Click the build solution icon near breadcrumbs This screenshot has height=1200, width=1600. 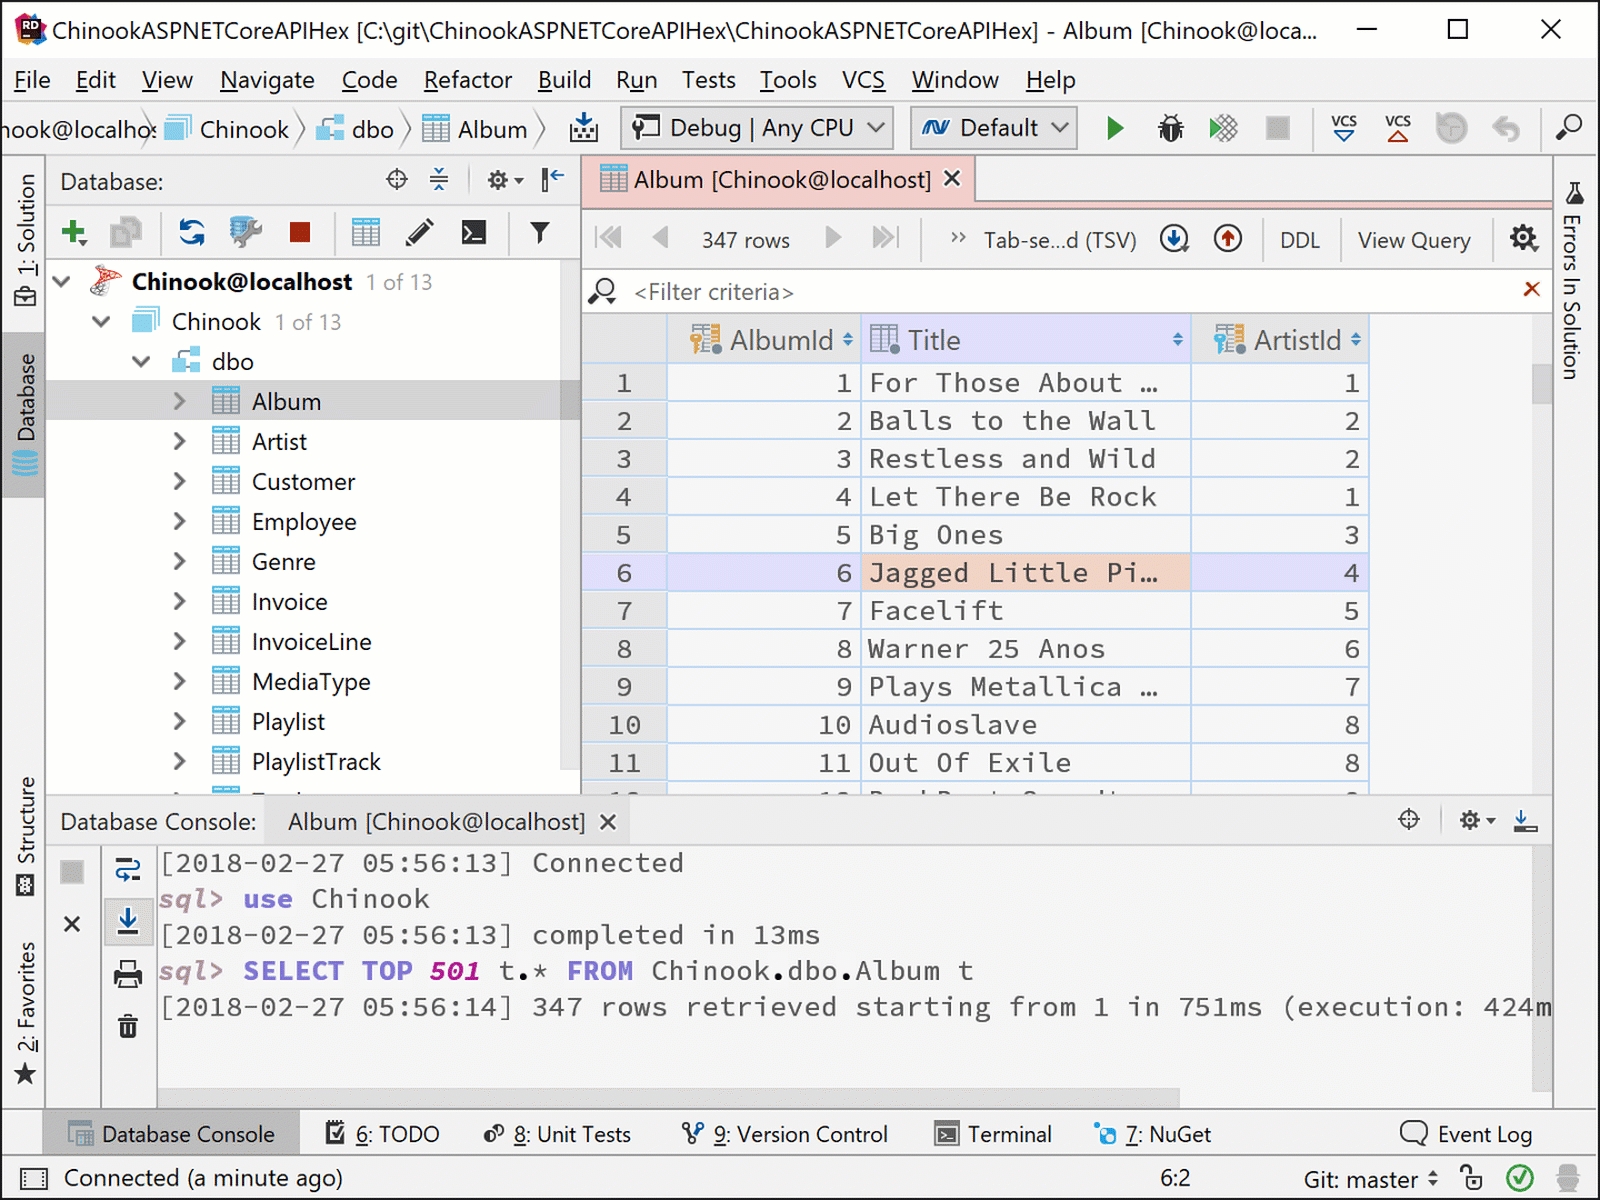tap(584, 128)
